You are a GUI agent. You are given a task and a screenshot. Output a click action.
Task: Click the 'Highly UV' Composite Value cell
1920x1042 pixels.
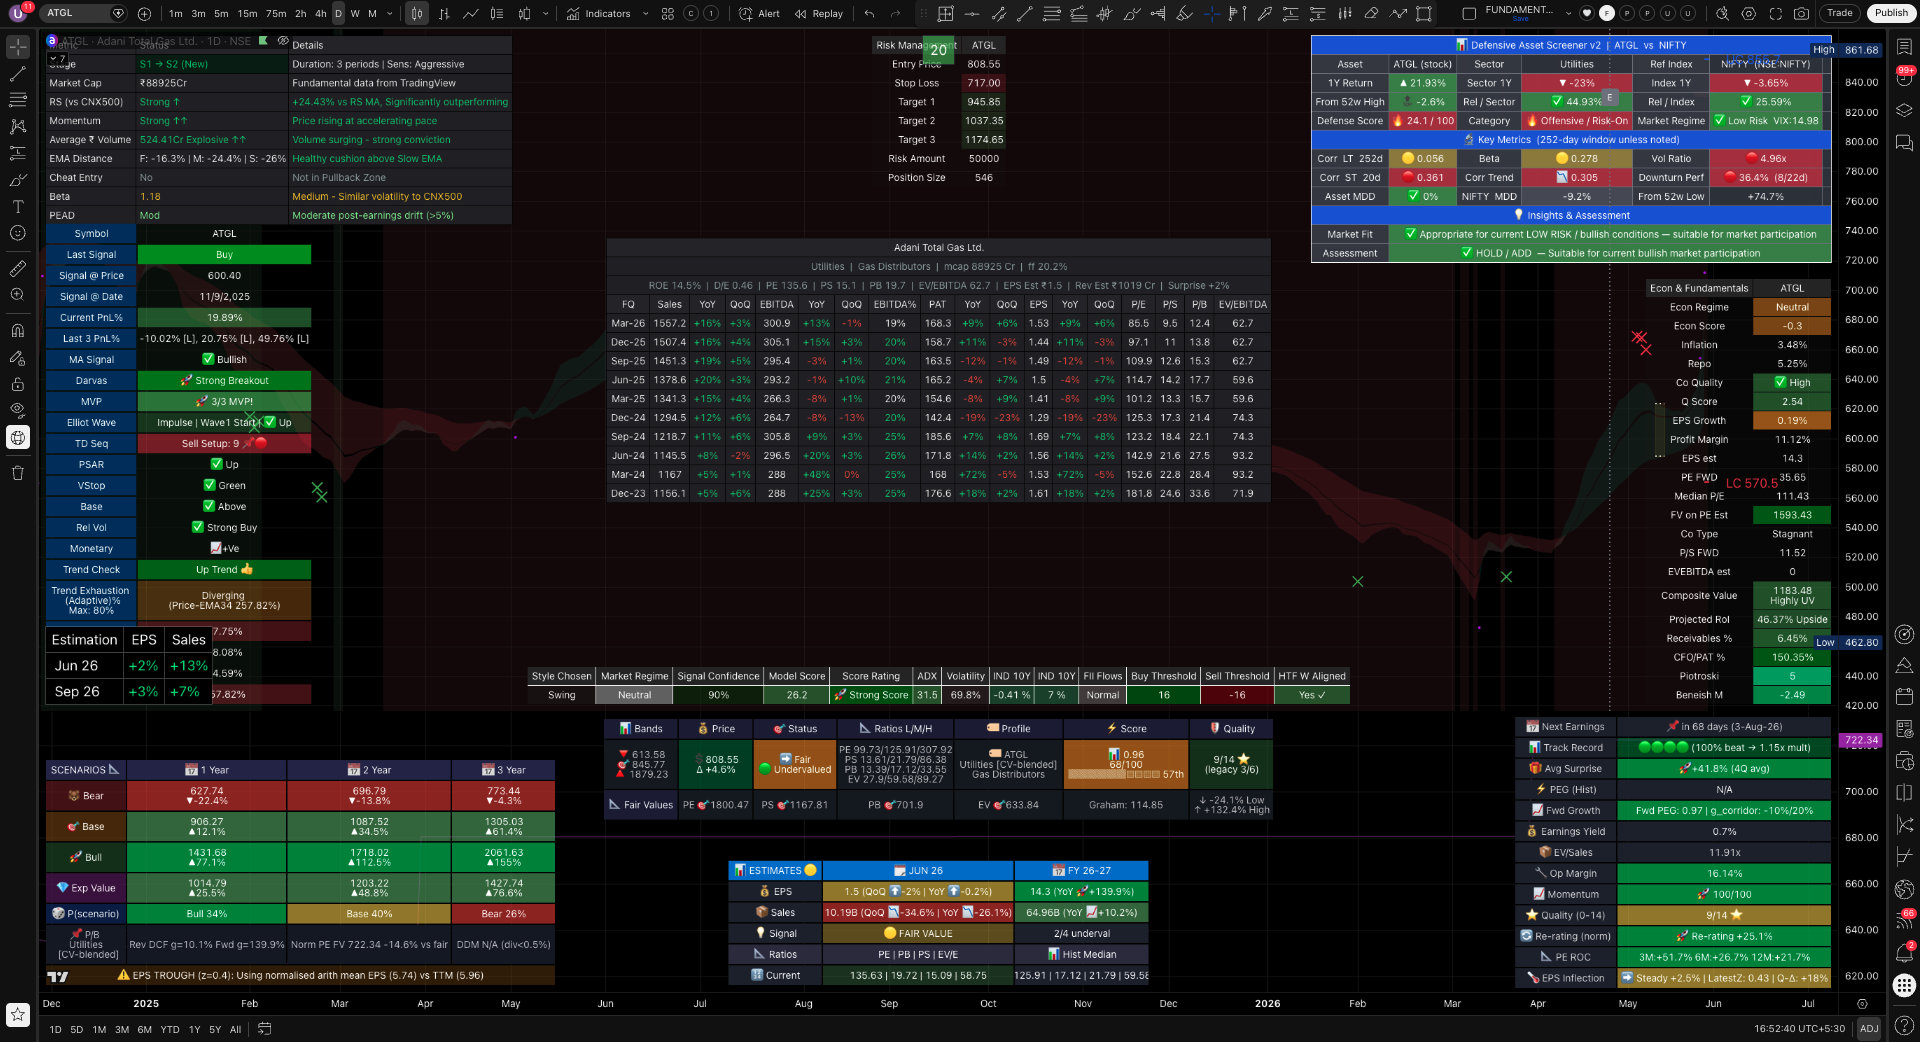click(x=1792, y=596)
